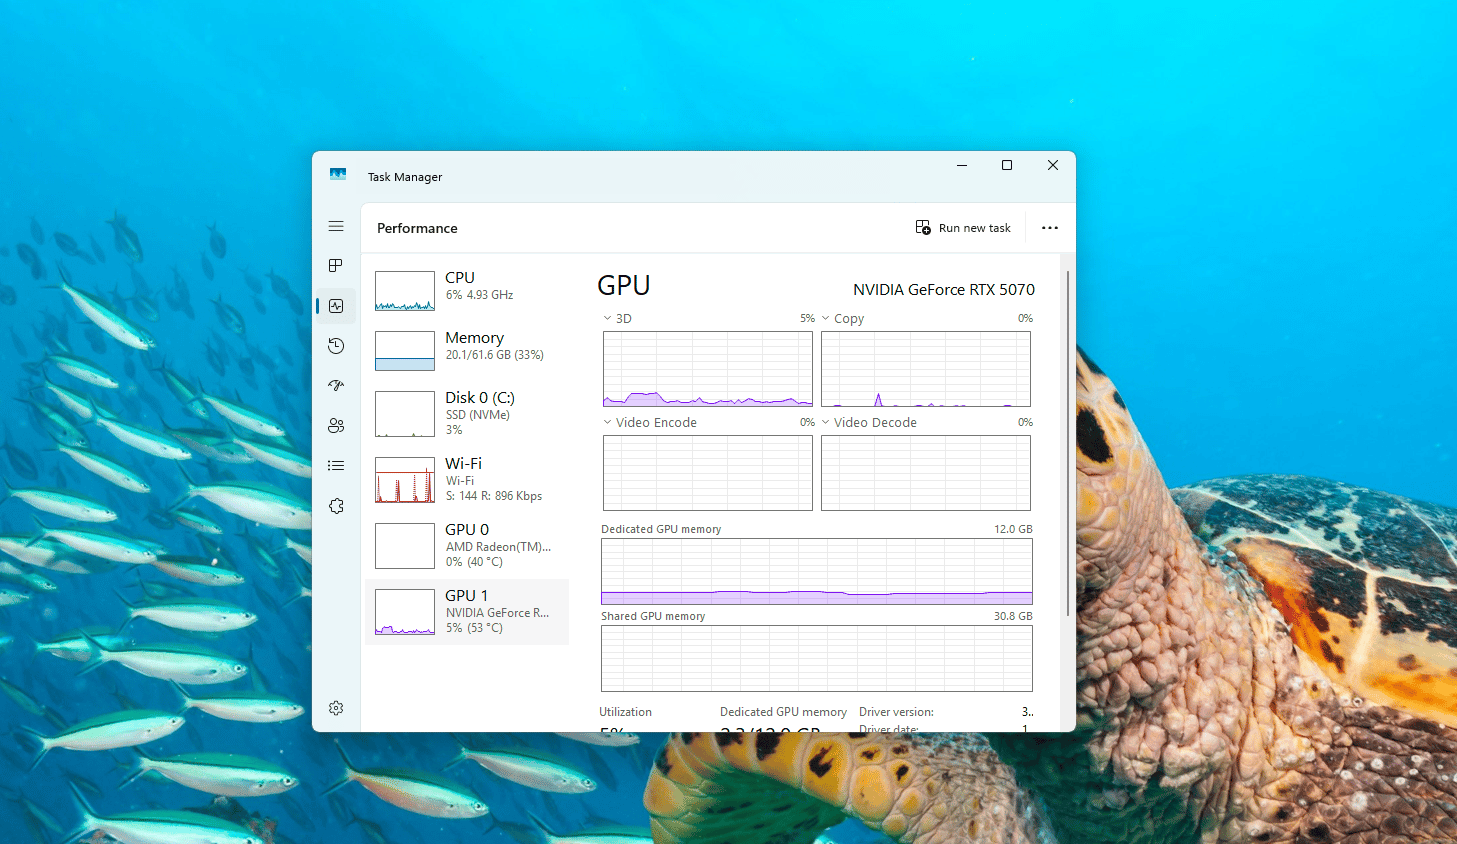Maximize the Task Manager window
The image size is (1457, 844).
click(x=1007, y=165)
